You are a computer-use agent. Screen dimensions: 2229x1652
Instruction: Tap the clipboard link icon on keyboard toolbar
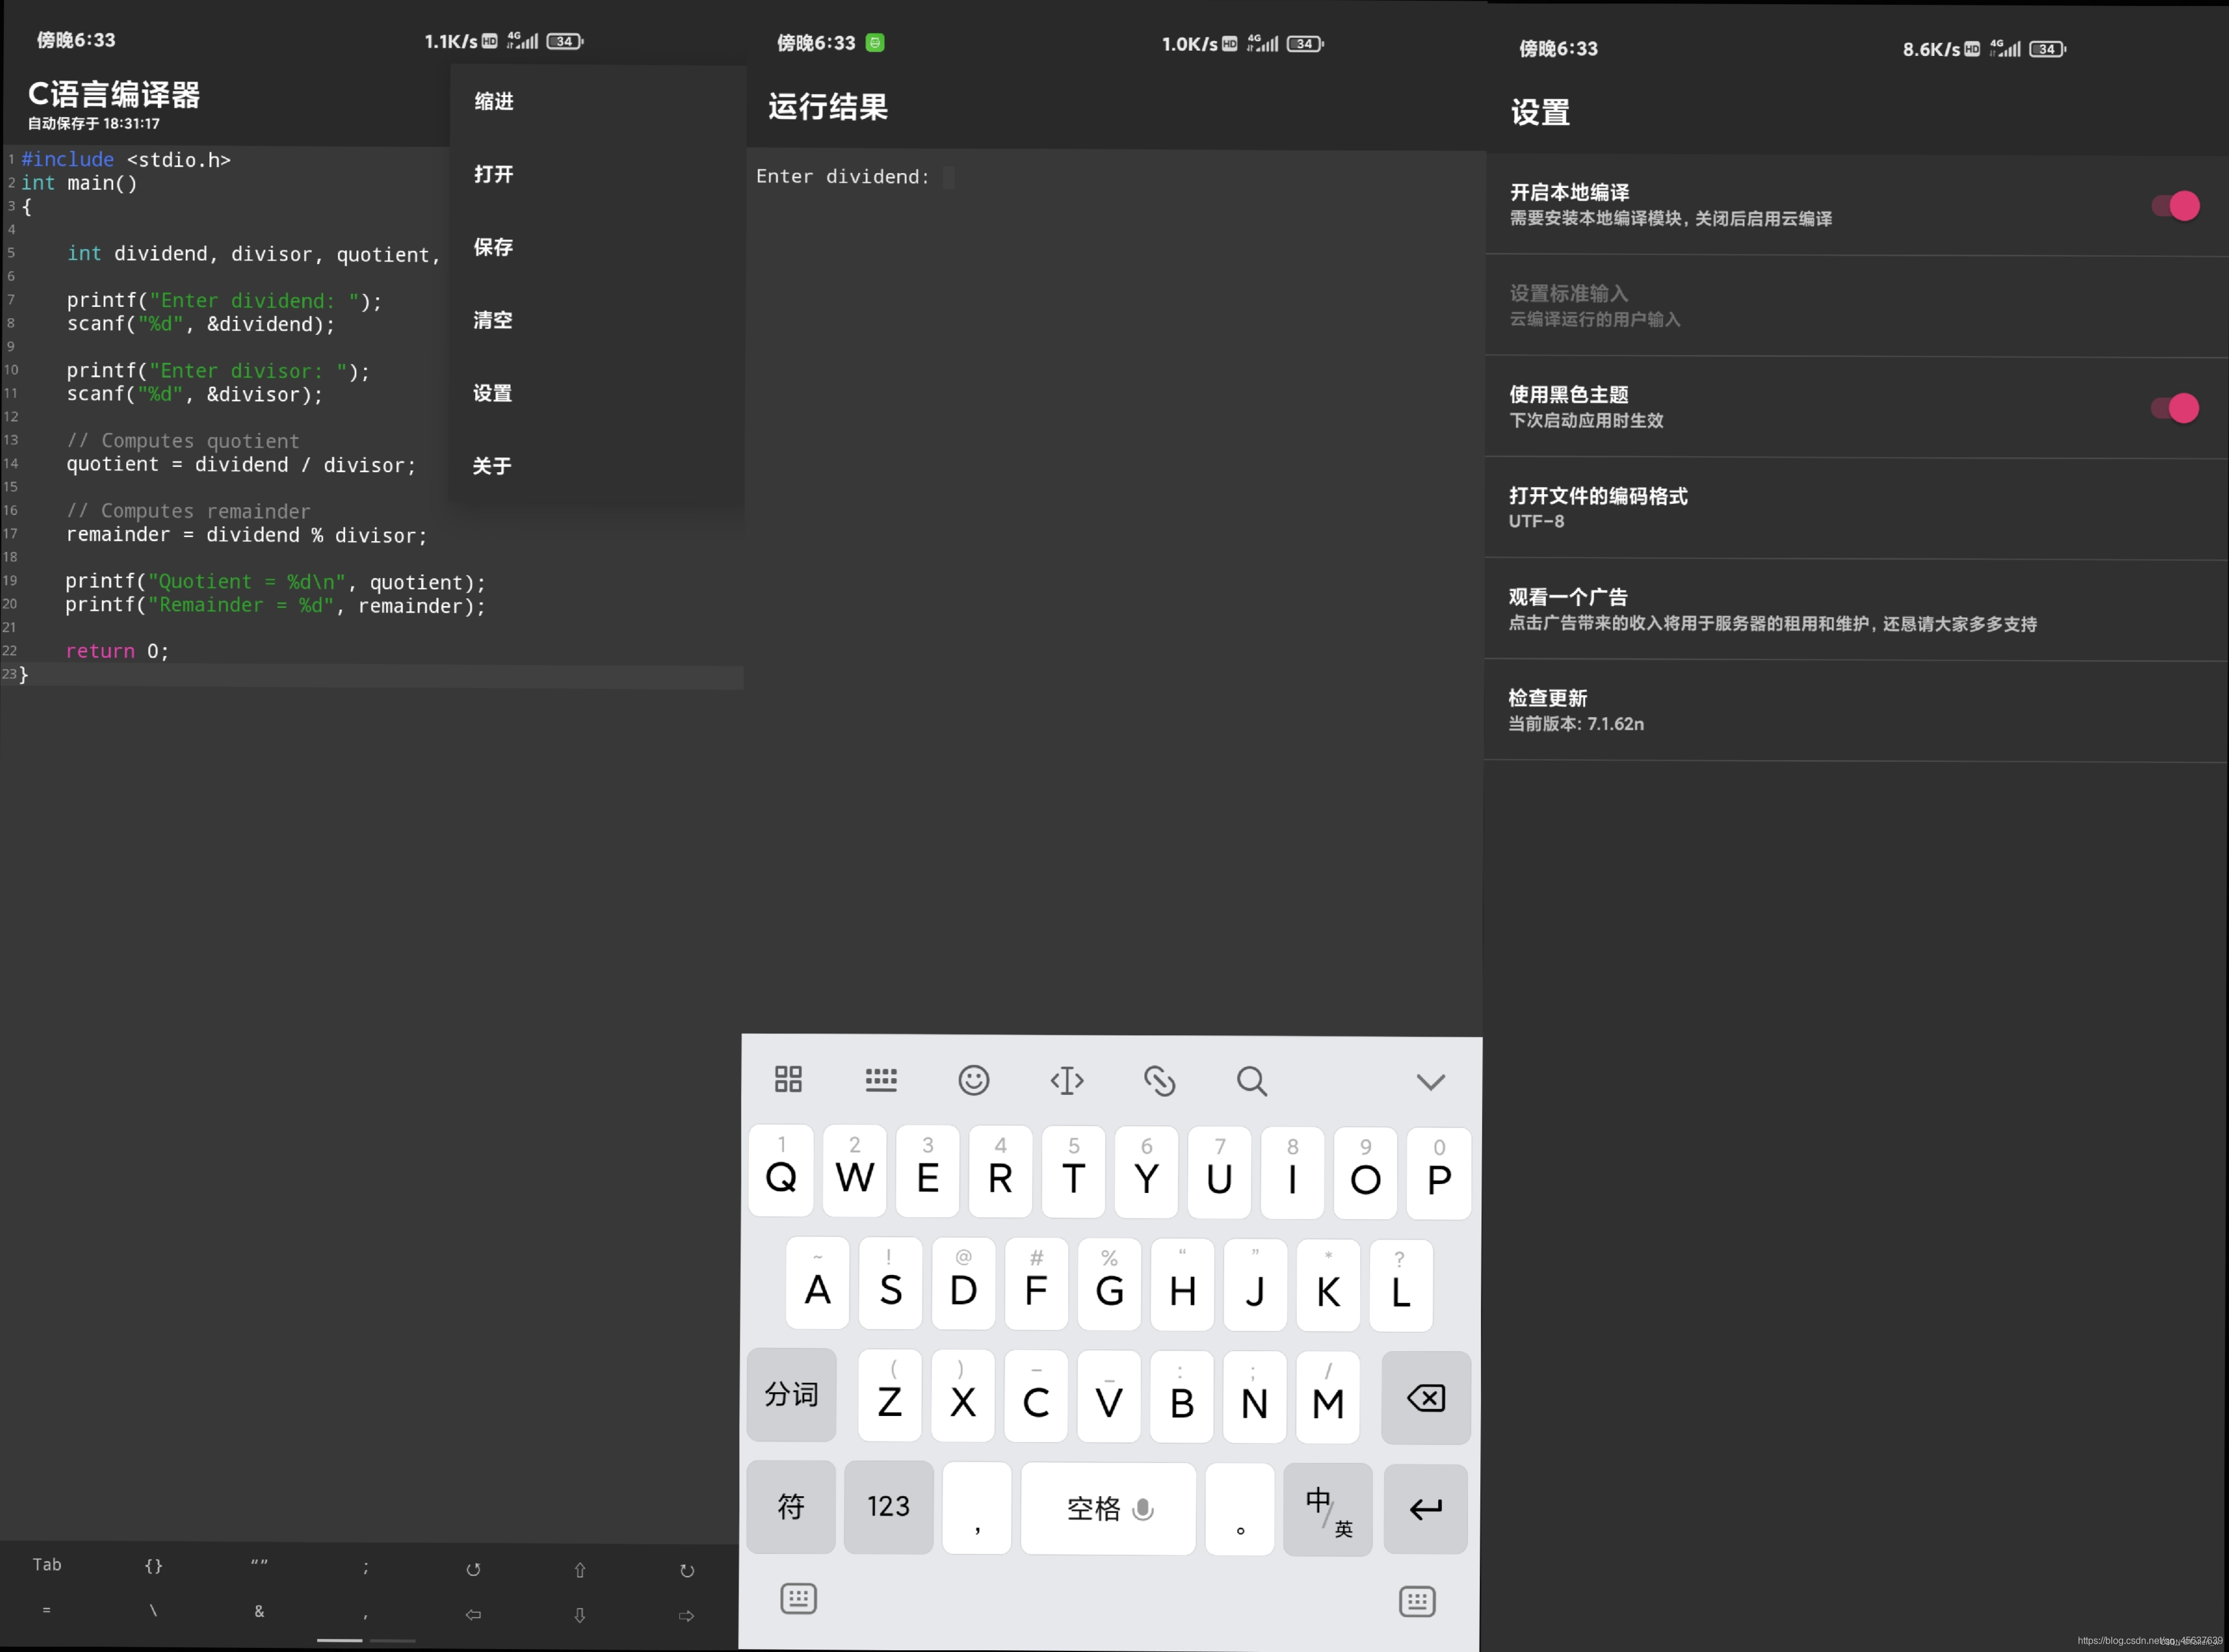pyautogui.click(x=1159, y=1081)
